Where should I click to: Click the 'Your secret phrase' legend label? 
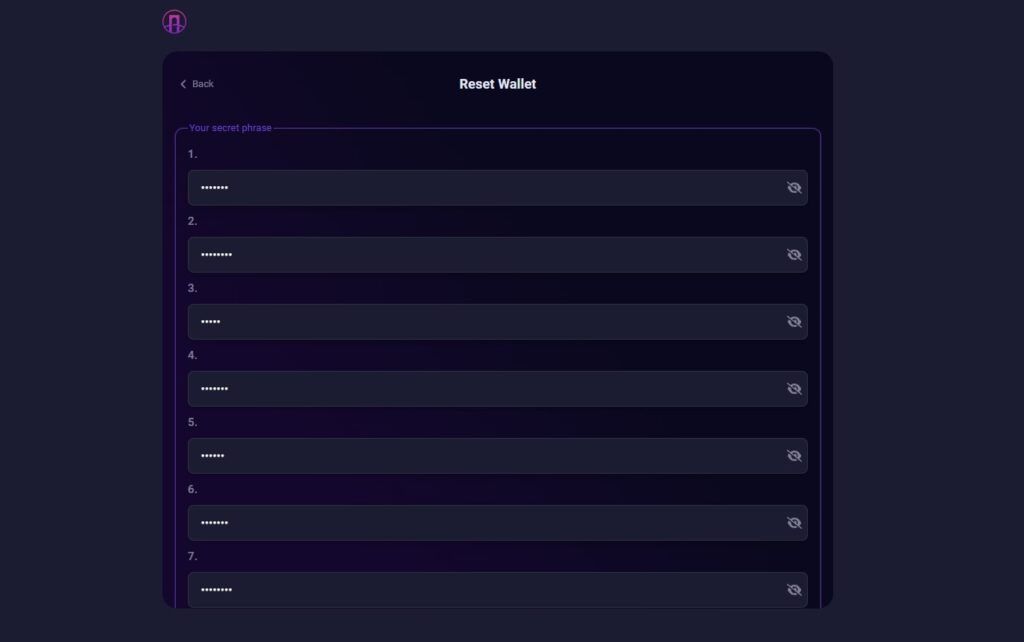[x=230, y=128]
